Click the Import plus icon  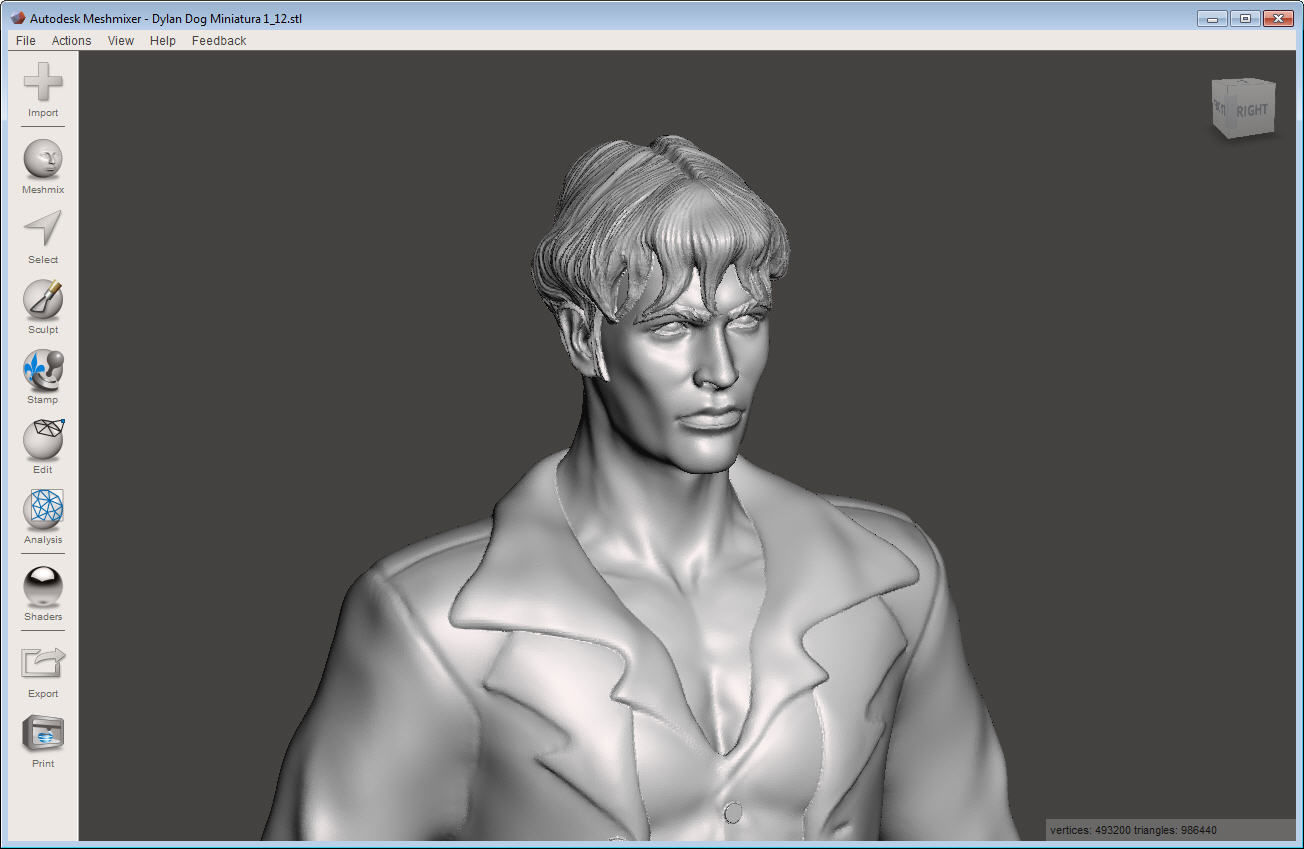(x=43, y=82)
